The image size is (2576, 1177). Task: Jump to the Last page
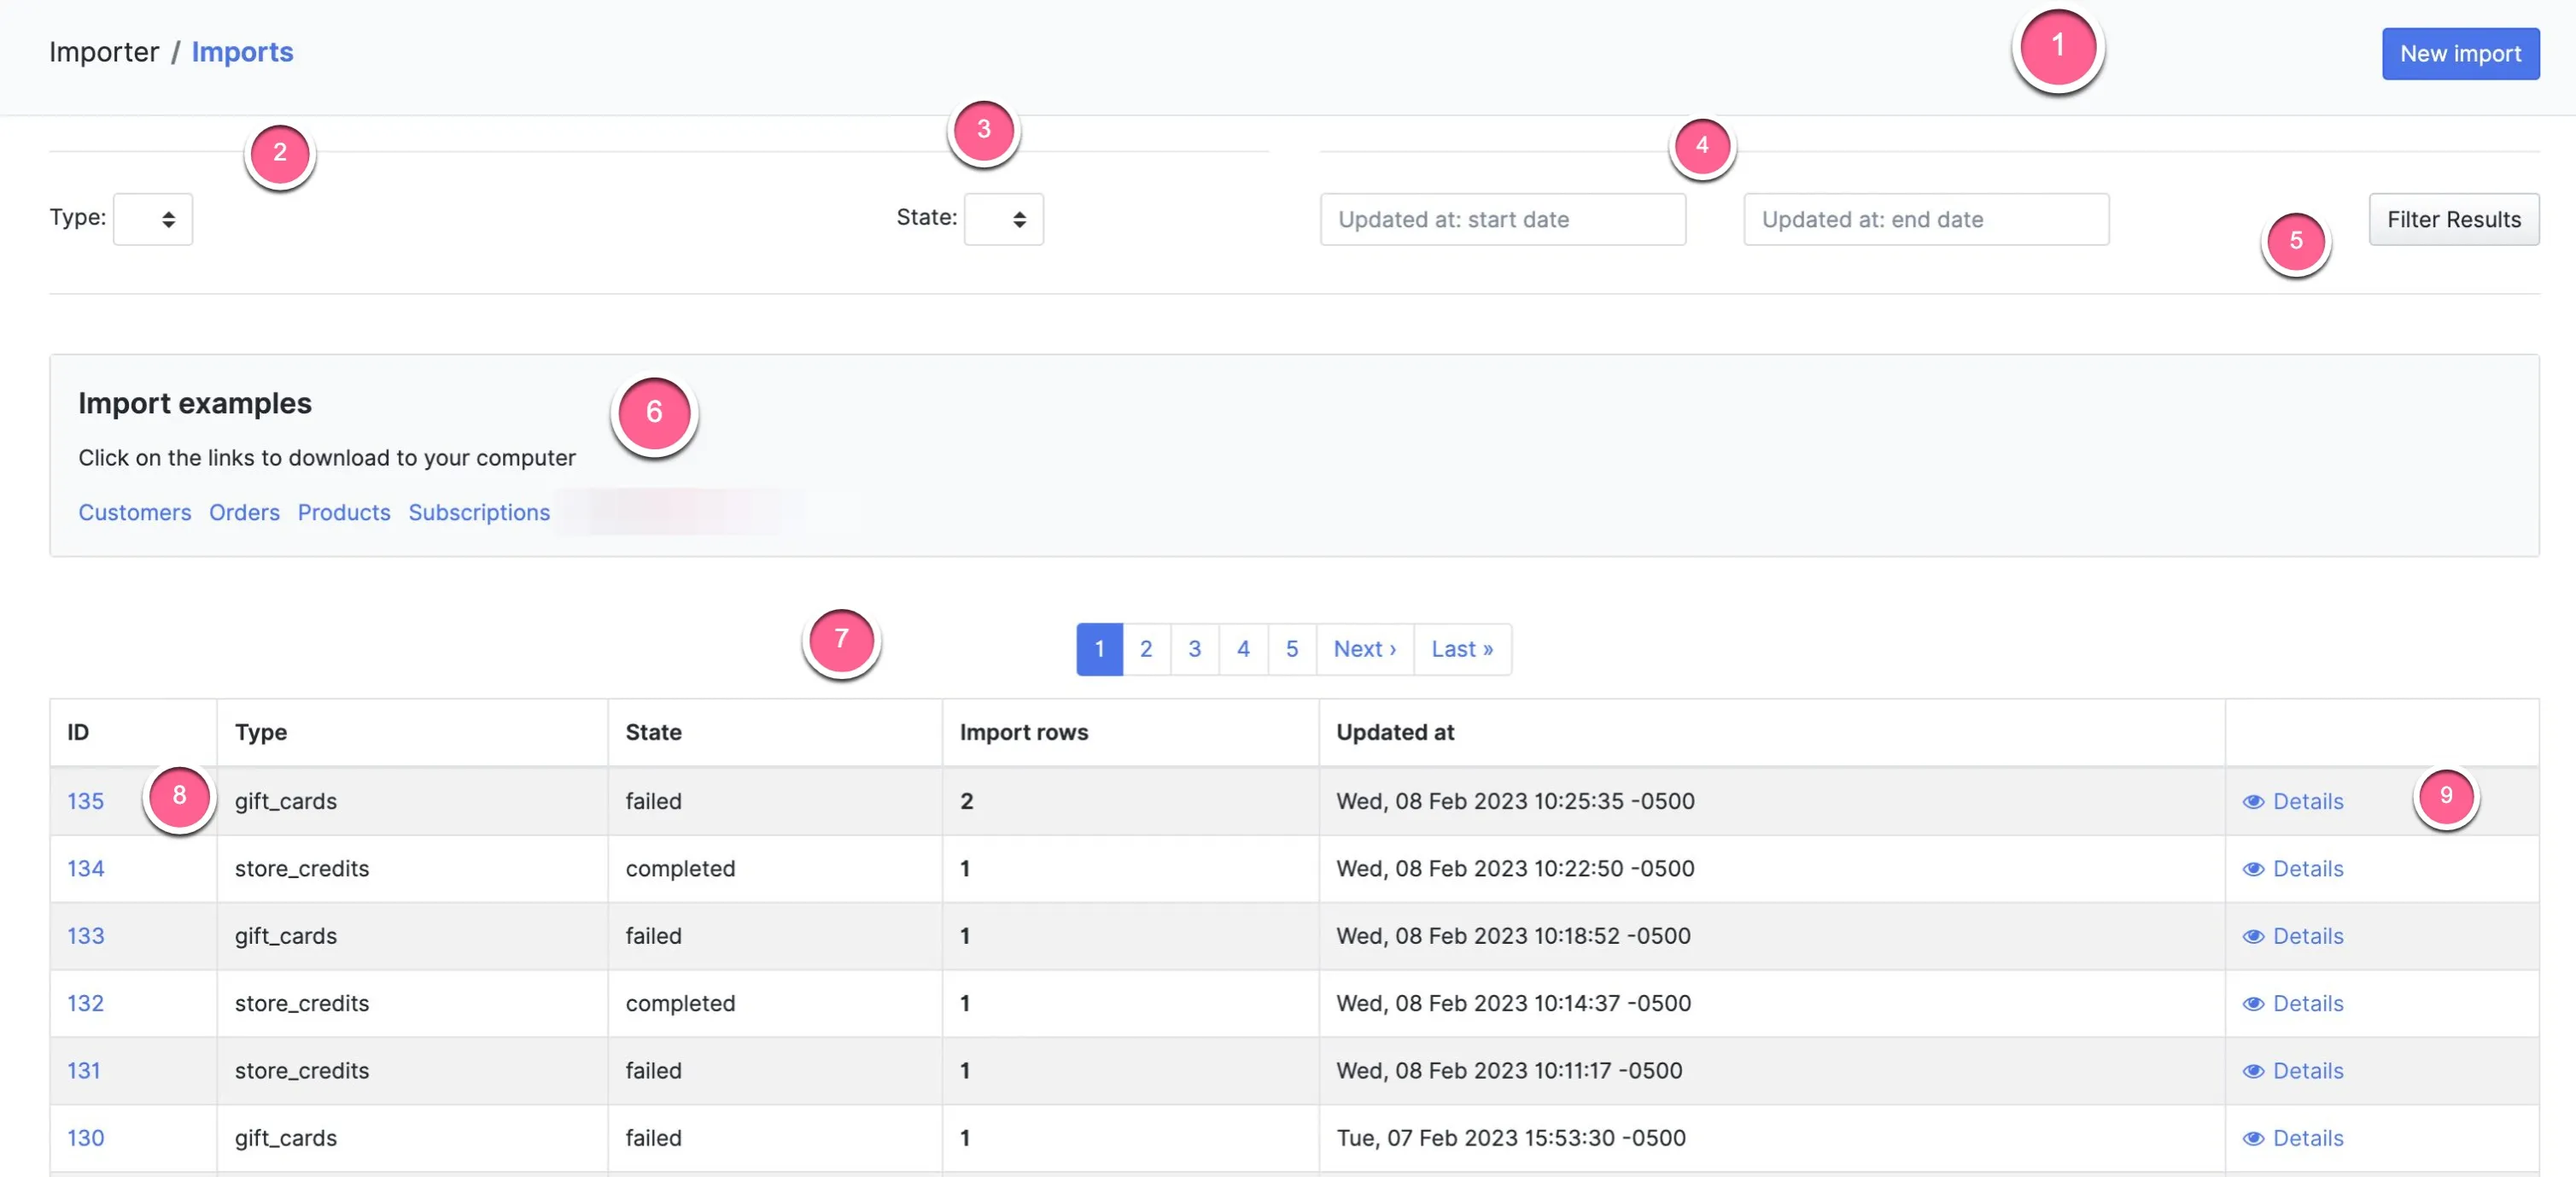[x=1462, y=649]
